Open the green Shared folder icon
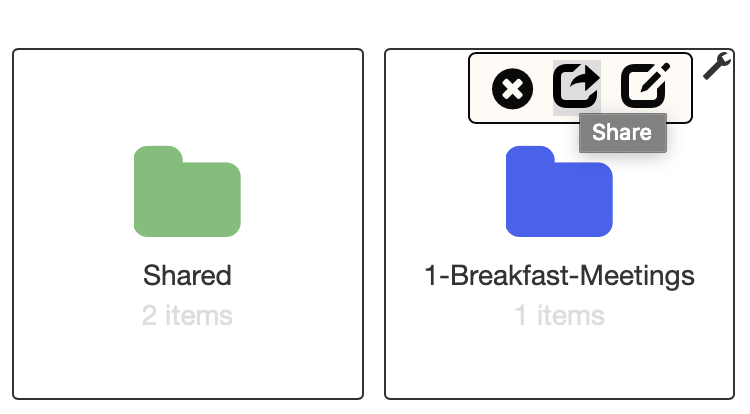The image size is (750, 414). [x=187, y=191]
